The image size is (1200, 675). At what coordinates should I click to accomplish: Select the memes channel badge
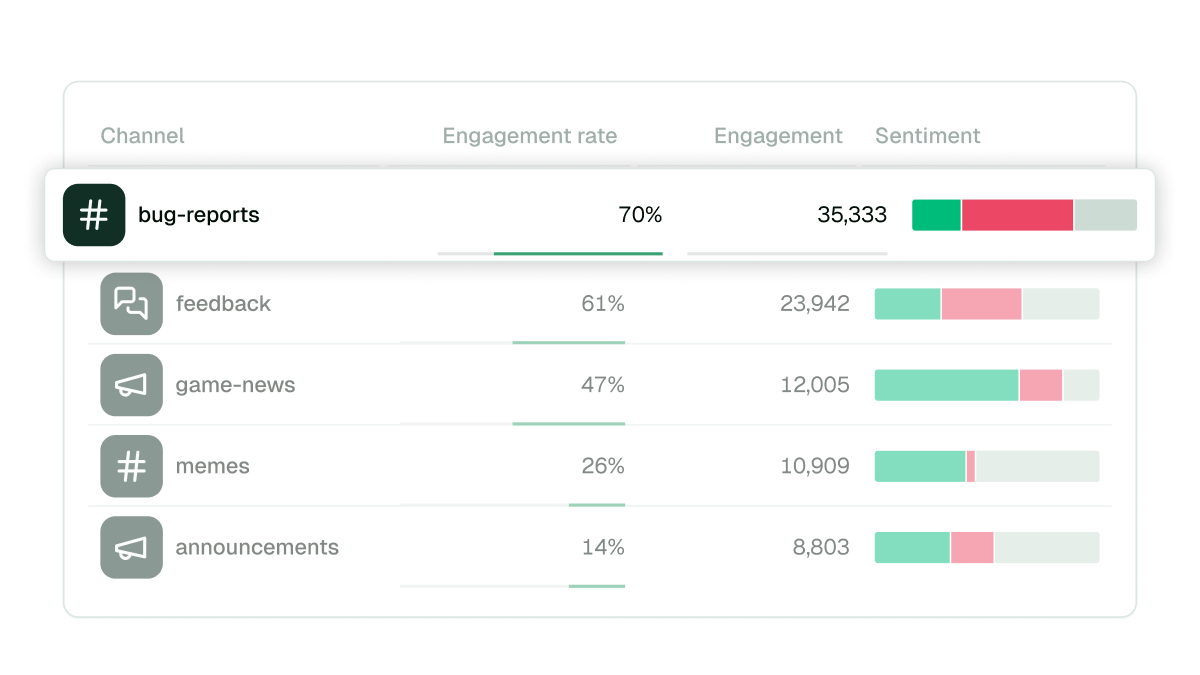[131, 466]
